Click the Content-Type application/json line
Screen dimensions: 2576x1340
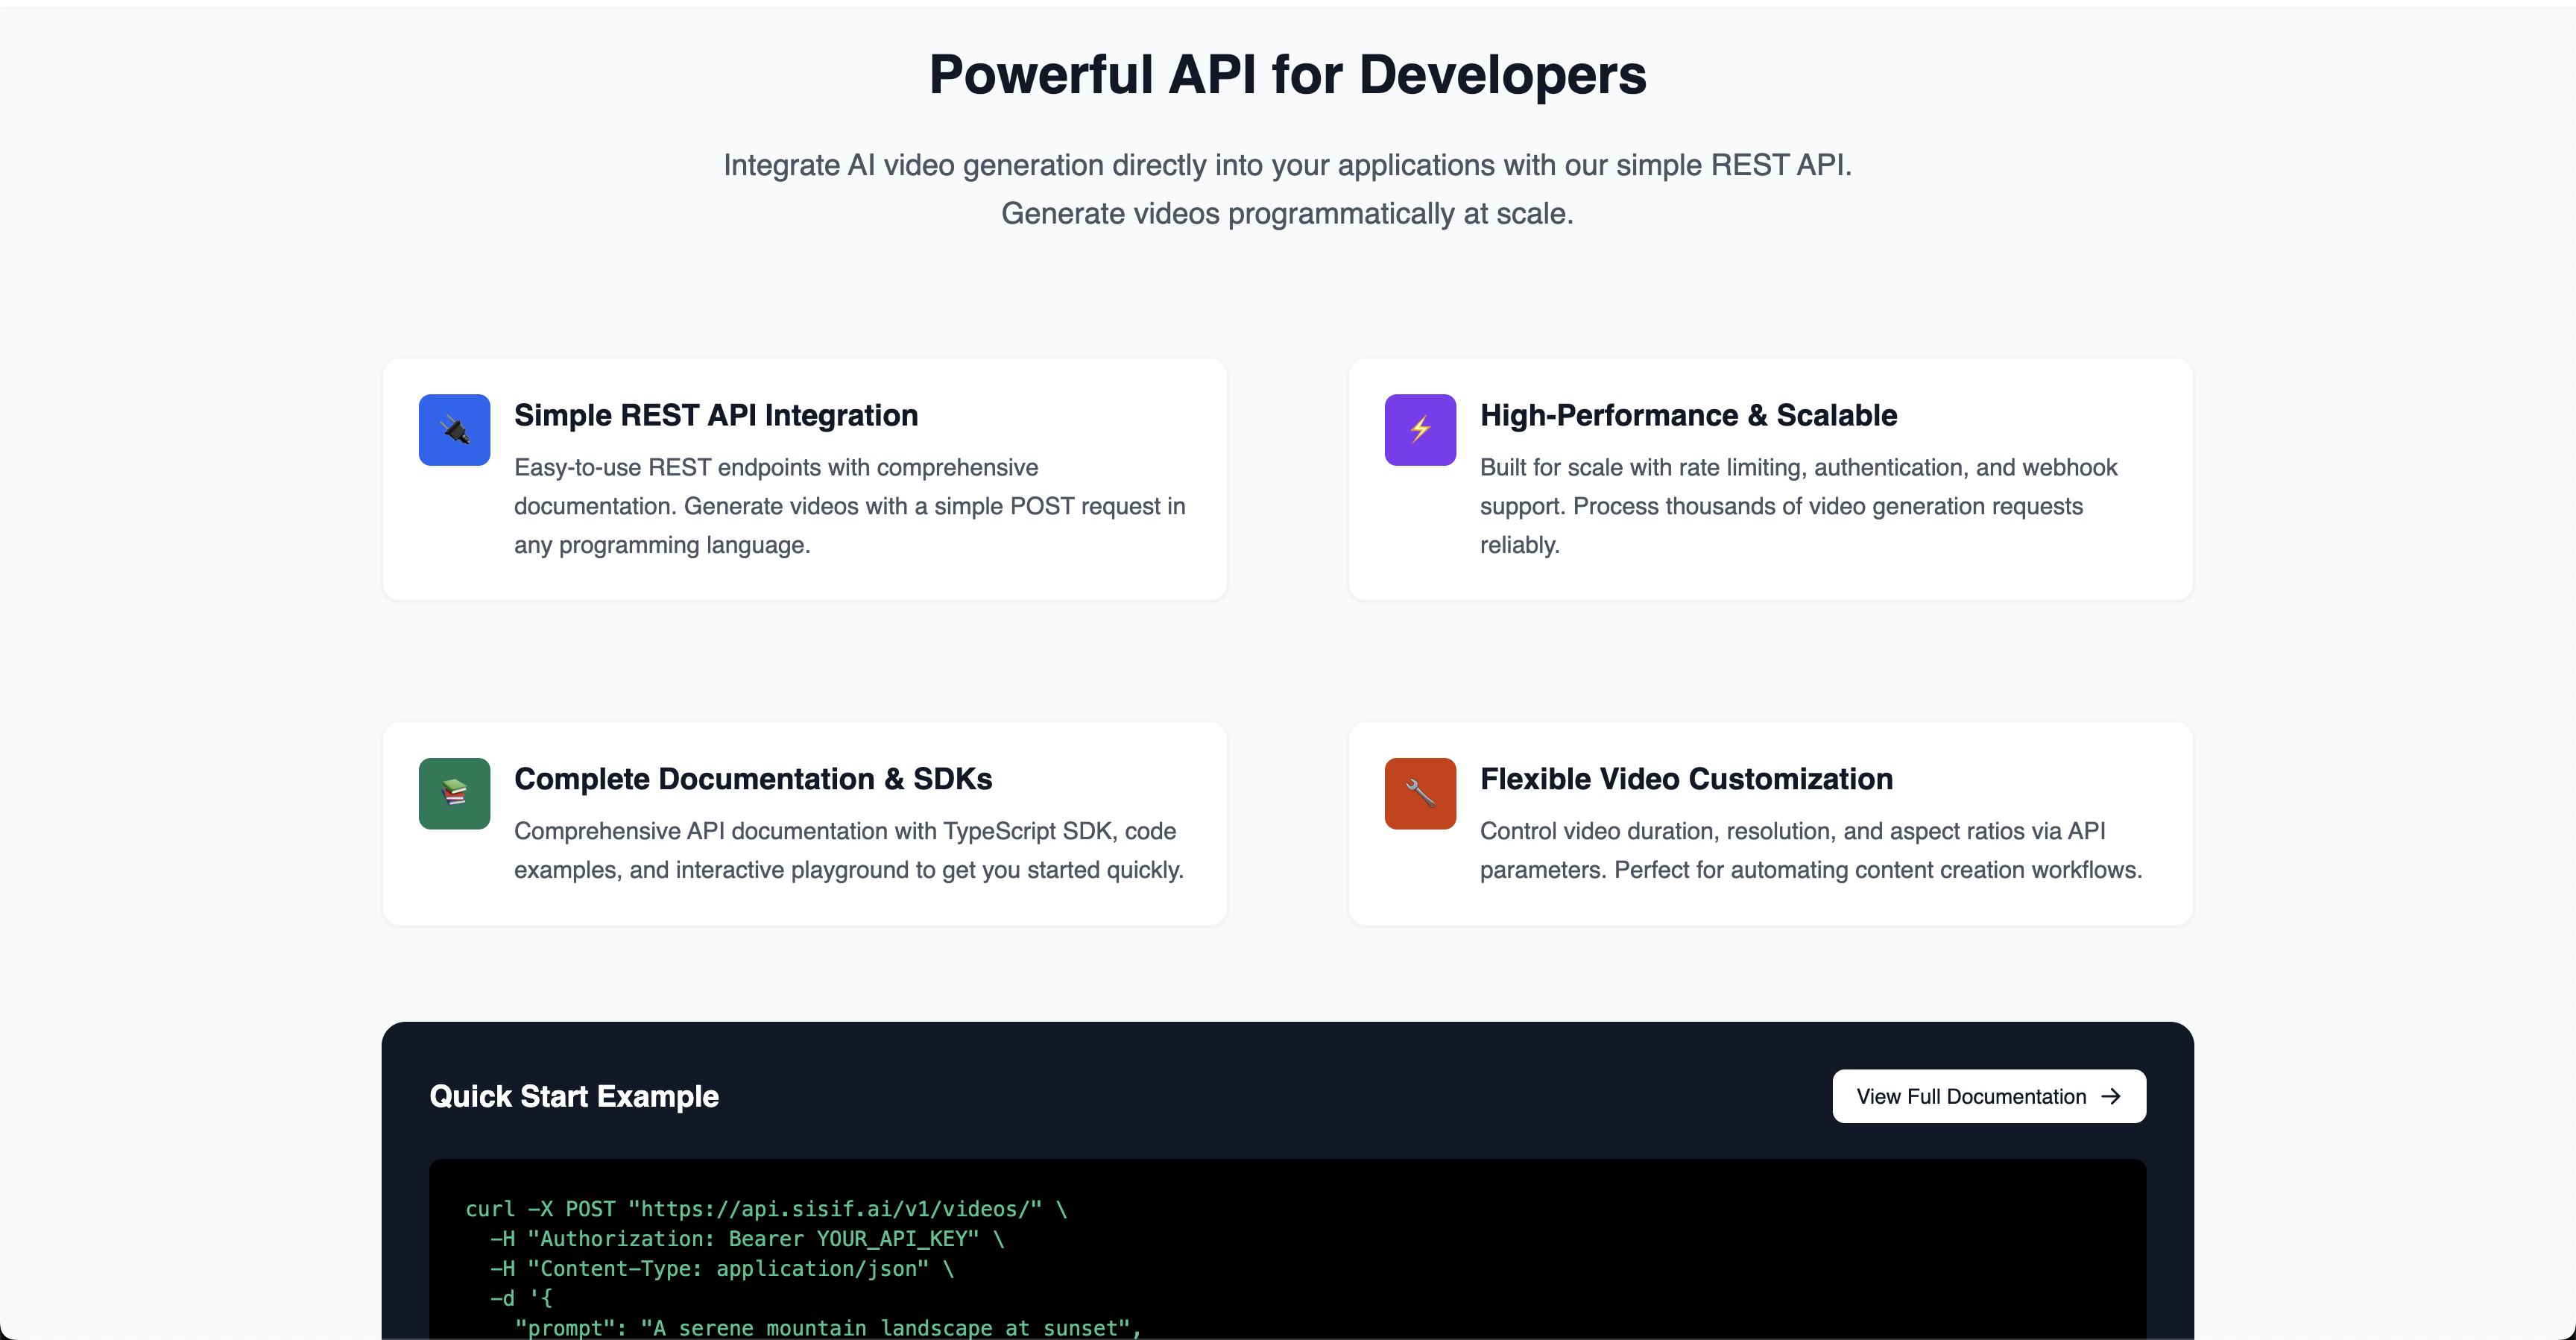(x=722, y=1269)
